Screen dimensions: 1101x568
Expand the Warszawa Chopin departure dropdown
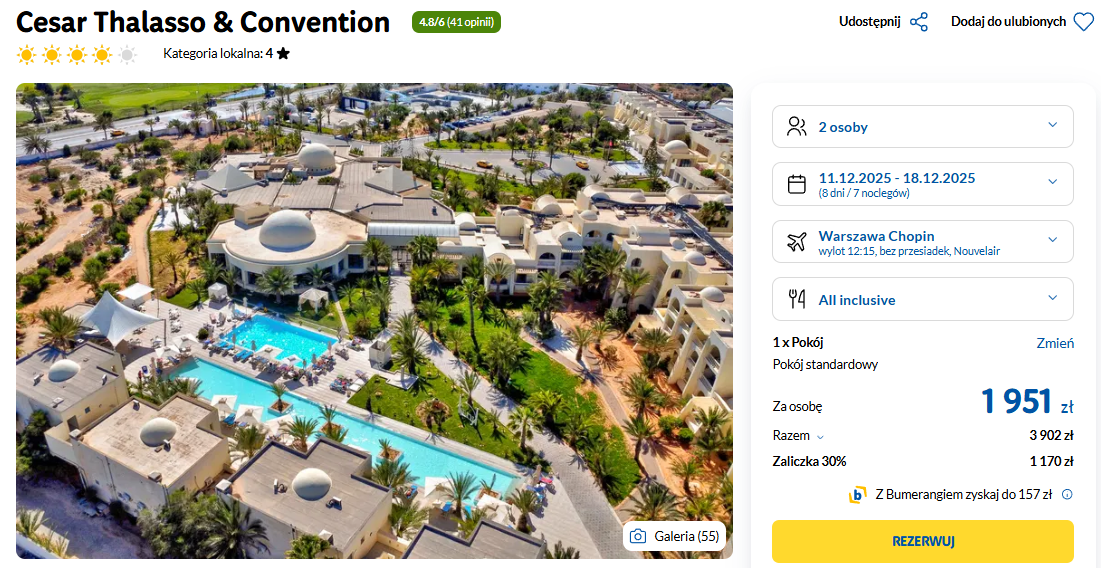pos(1052,240)
